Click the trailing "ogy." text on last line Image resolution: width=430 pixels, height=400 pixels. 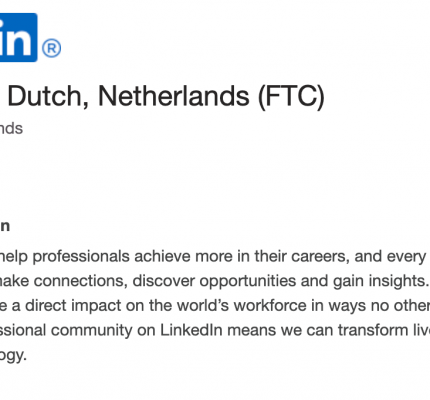coord(13,355)
